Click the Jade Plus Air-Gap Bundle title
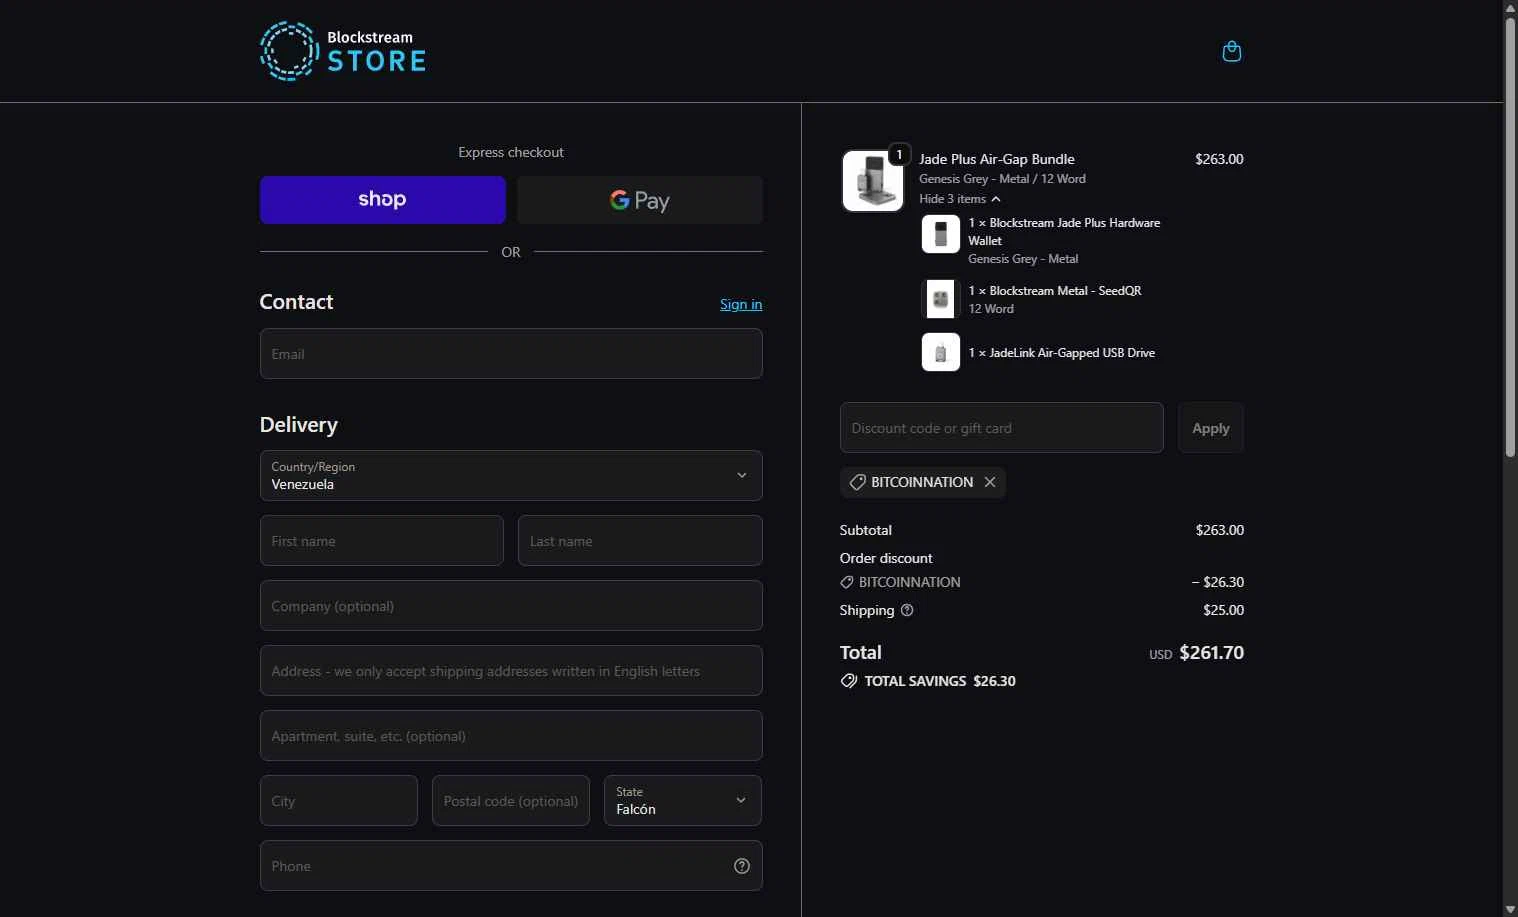Screen dimensions: 1518x917 [x=997, y=159]
